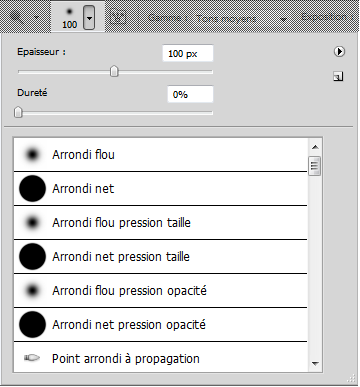Viewport: 360px width, 387px height.
Task: Pick Arrondi flou pression opacité preset
Action: tap(160, 291)
